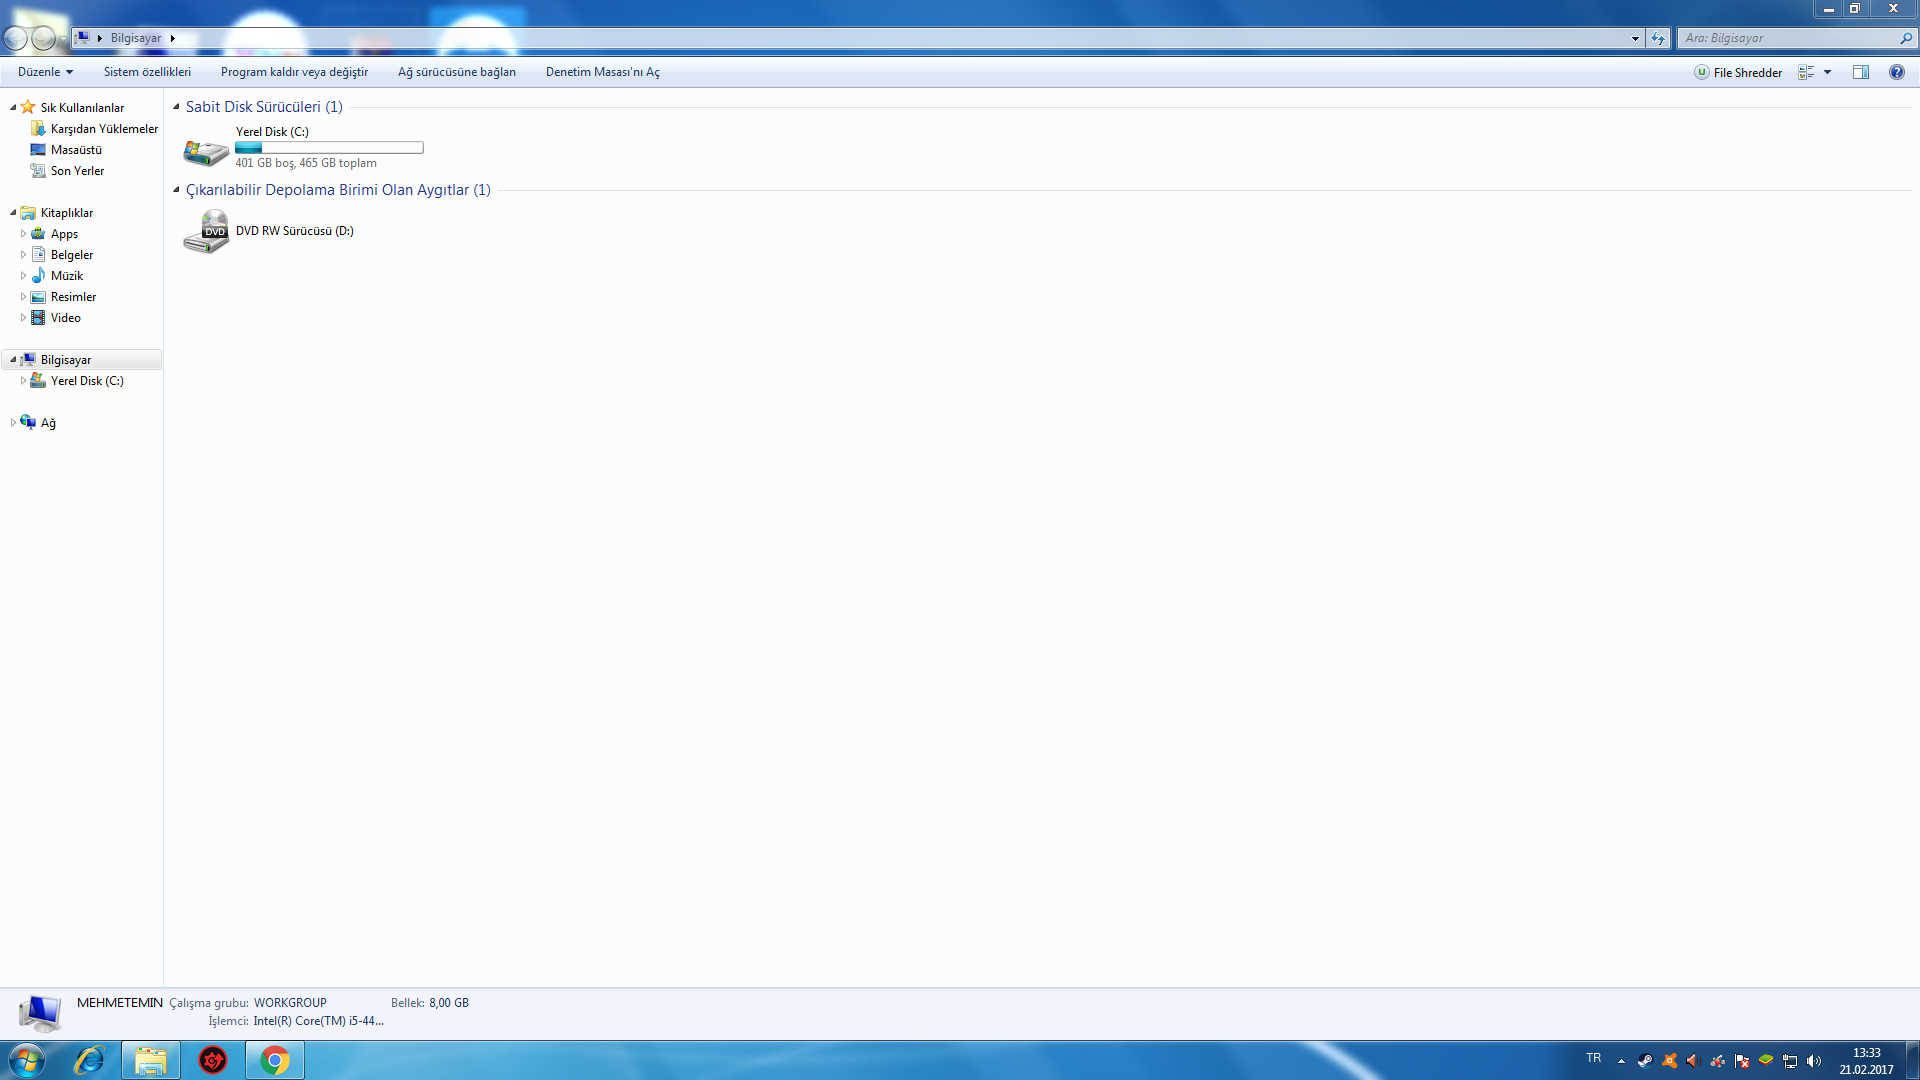Click the TR input language indicator
Viewport: 1920px width, 1080px height.
[1594, 1058]
